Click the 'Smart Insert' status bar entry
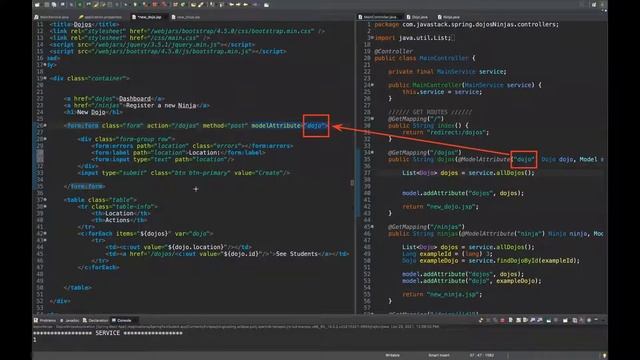The height and width of the screenshot is (360, 640). point(439,355)
